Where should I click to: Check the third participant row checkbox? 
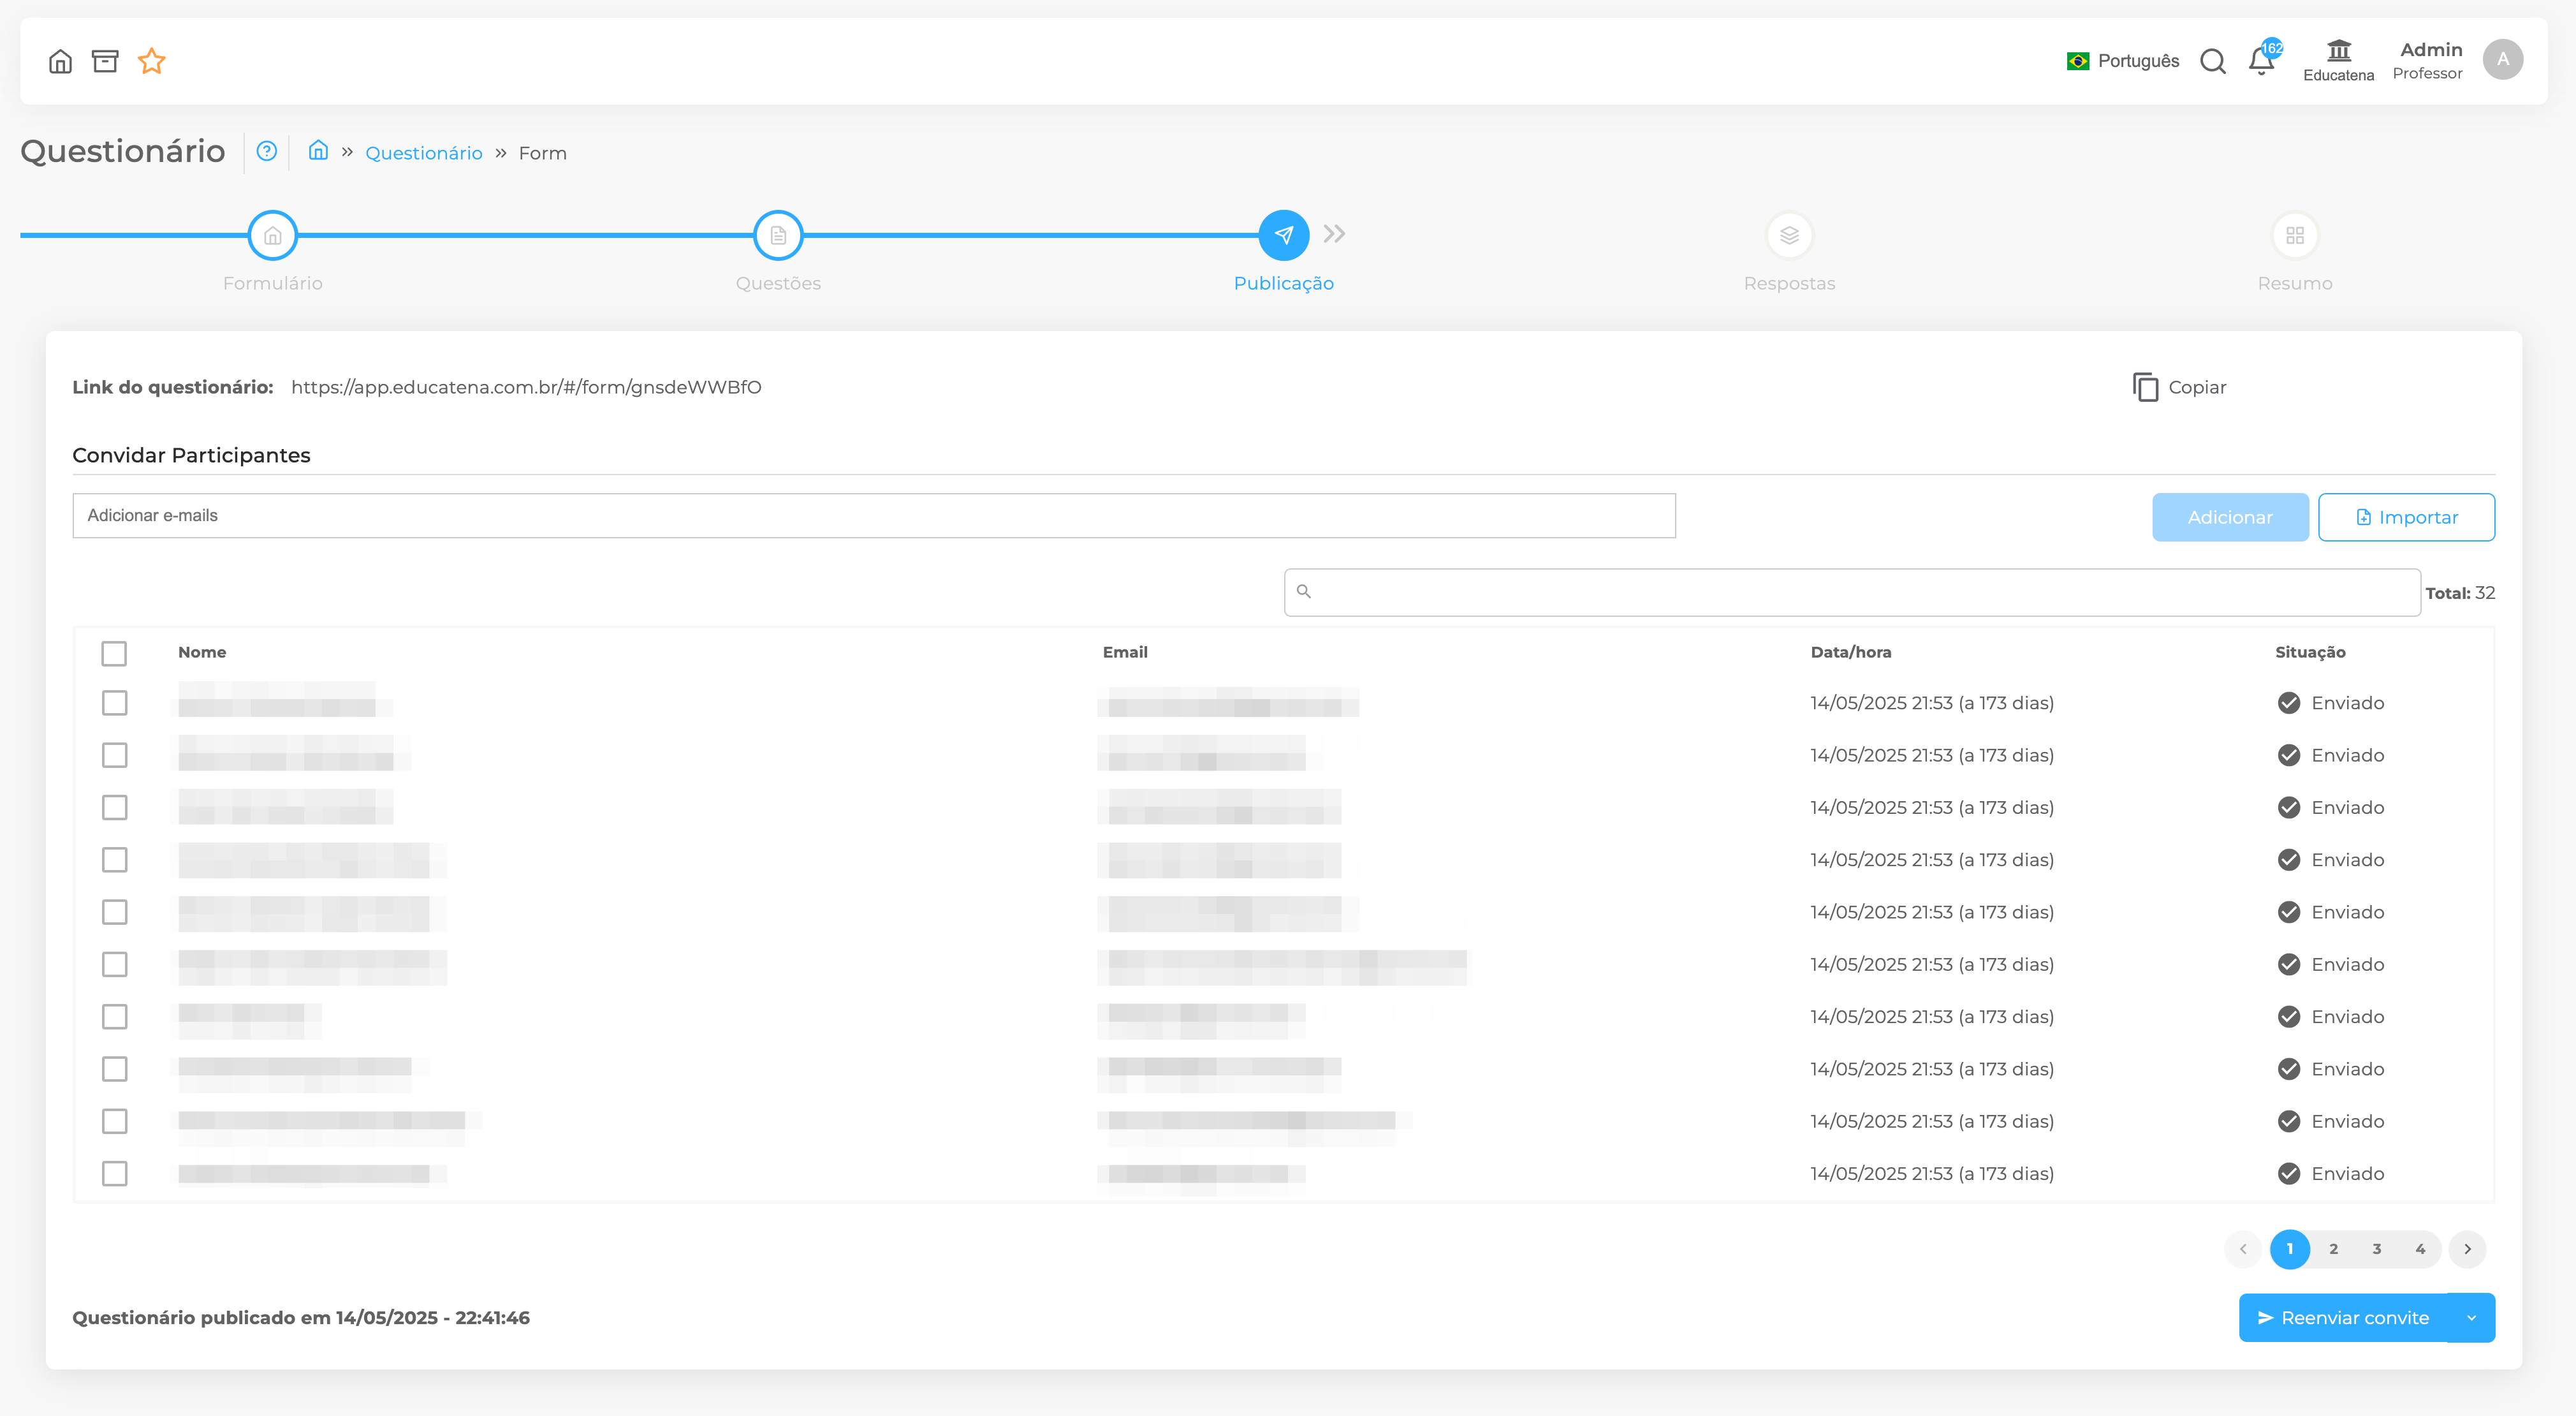pos(115,807)
